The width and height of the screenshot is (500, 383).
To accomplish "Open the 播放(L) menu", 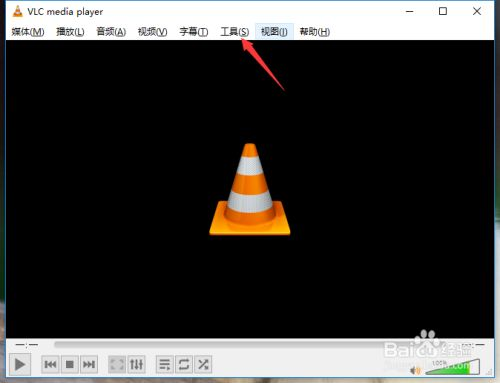I will (70, 32).
